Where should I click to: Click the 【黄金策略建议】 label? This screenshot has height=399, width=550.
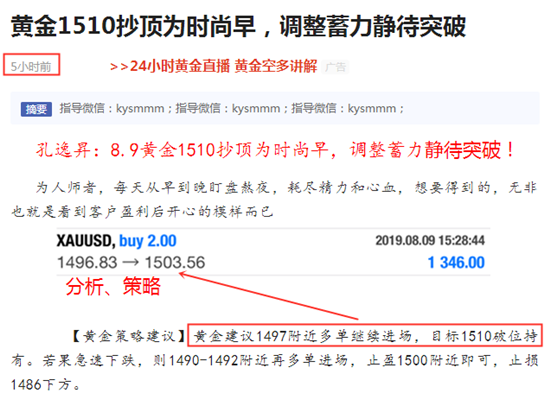128,336
